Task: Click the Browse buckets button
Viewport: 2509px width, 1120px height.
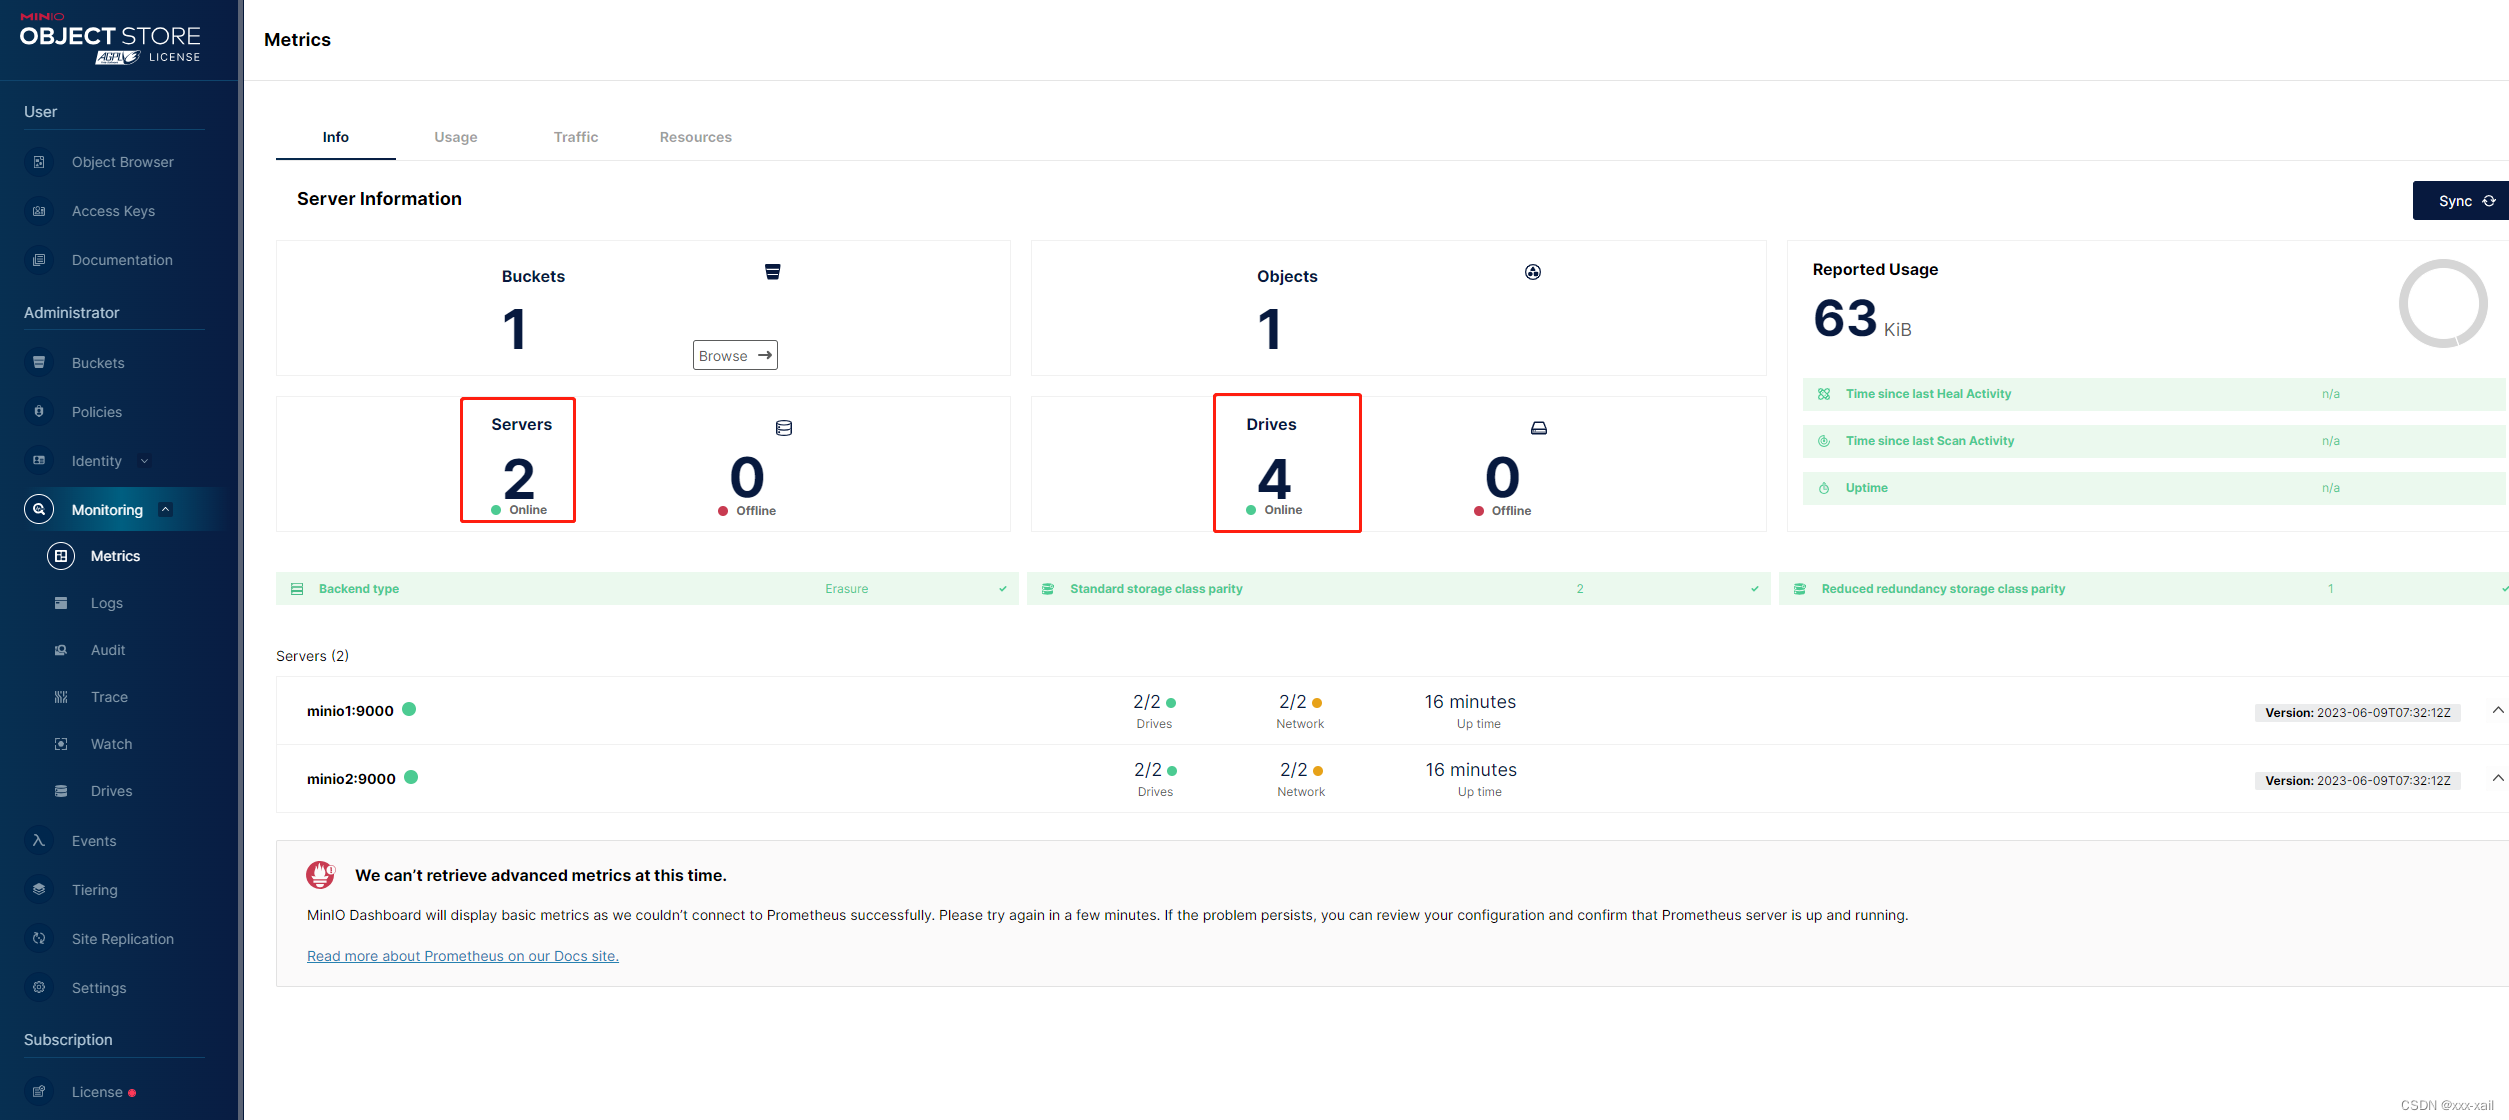Action: (735, 355)
